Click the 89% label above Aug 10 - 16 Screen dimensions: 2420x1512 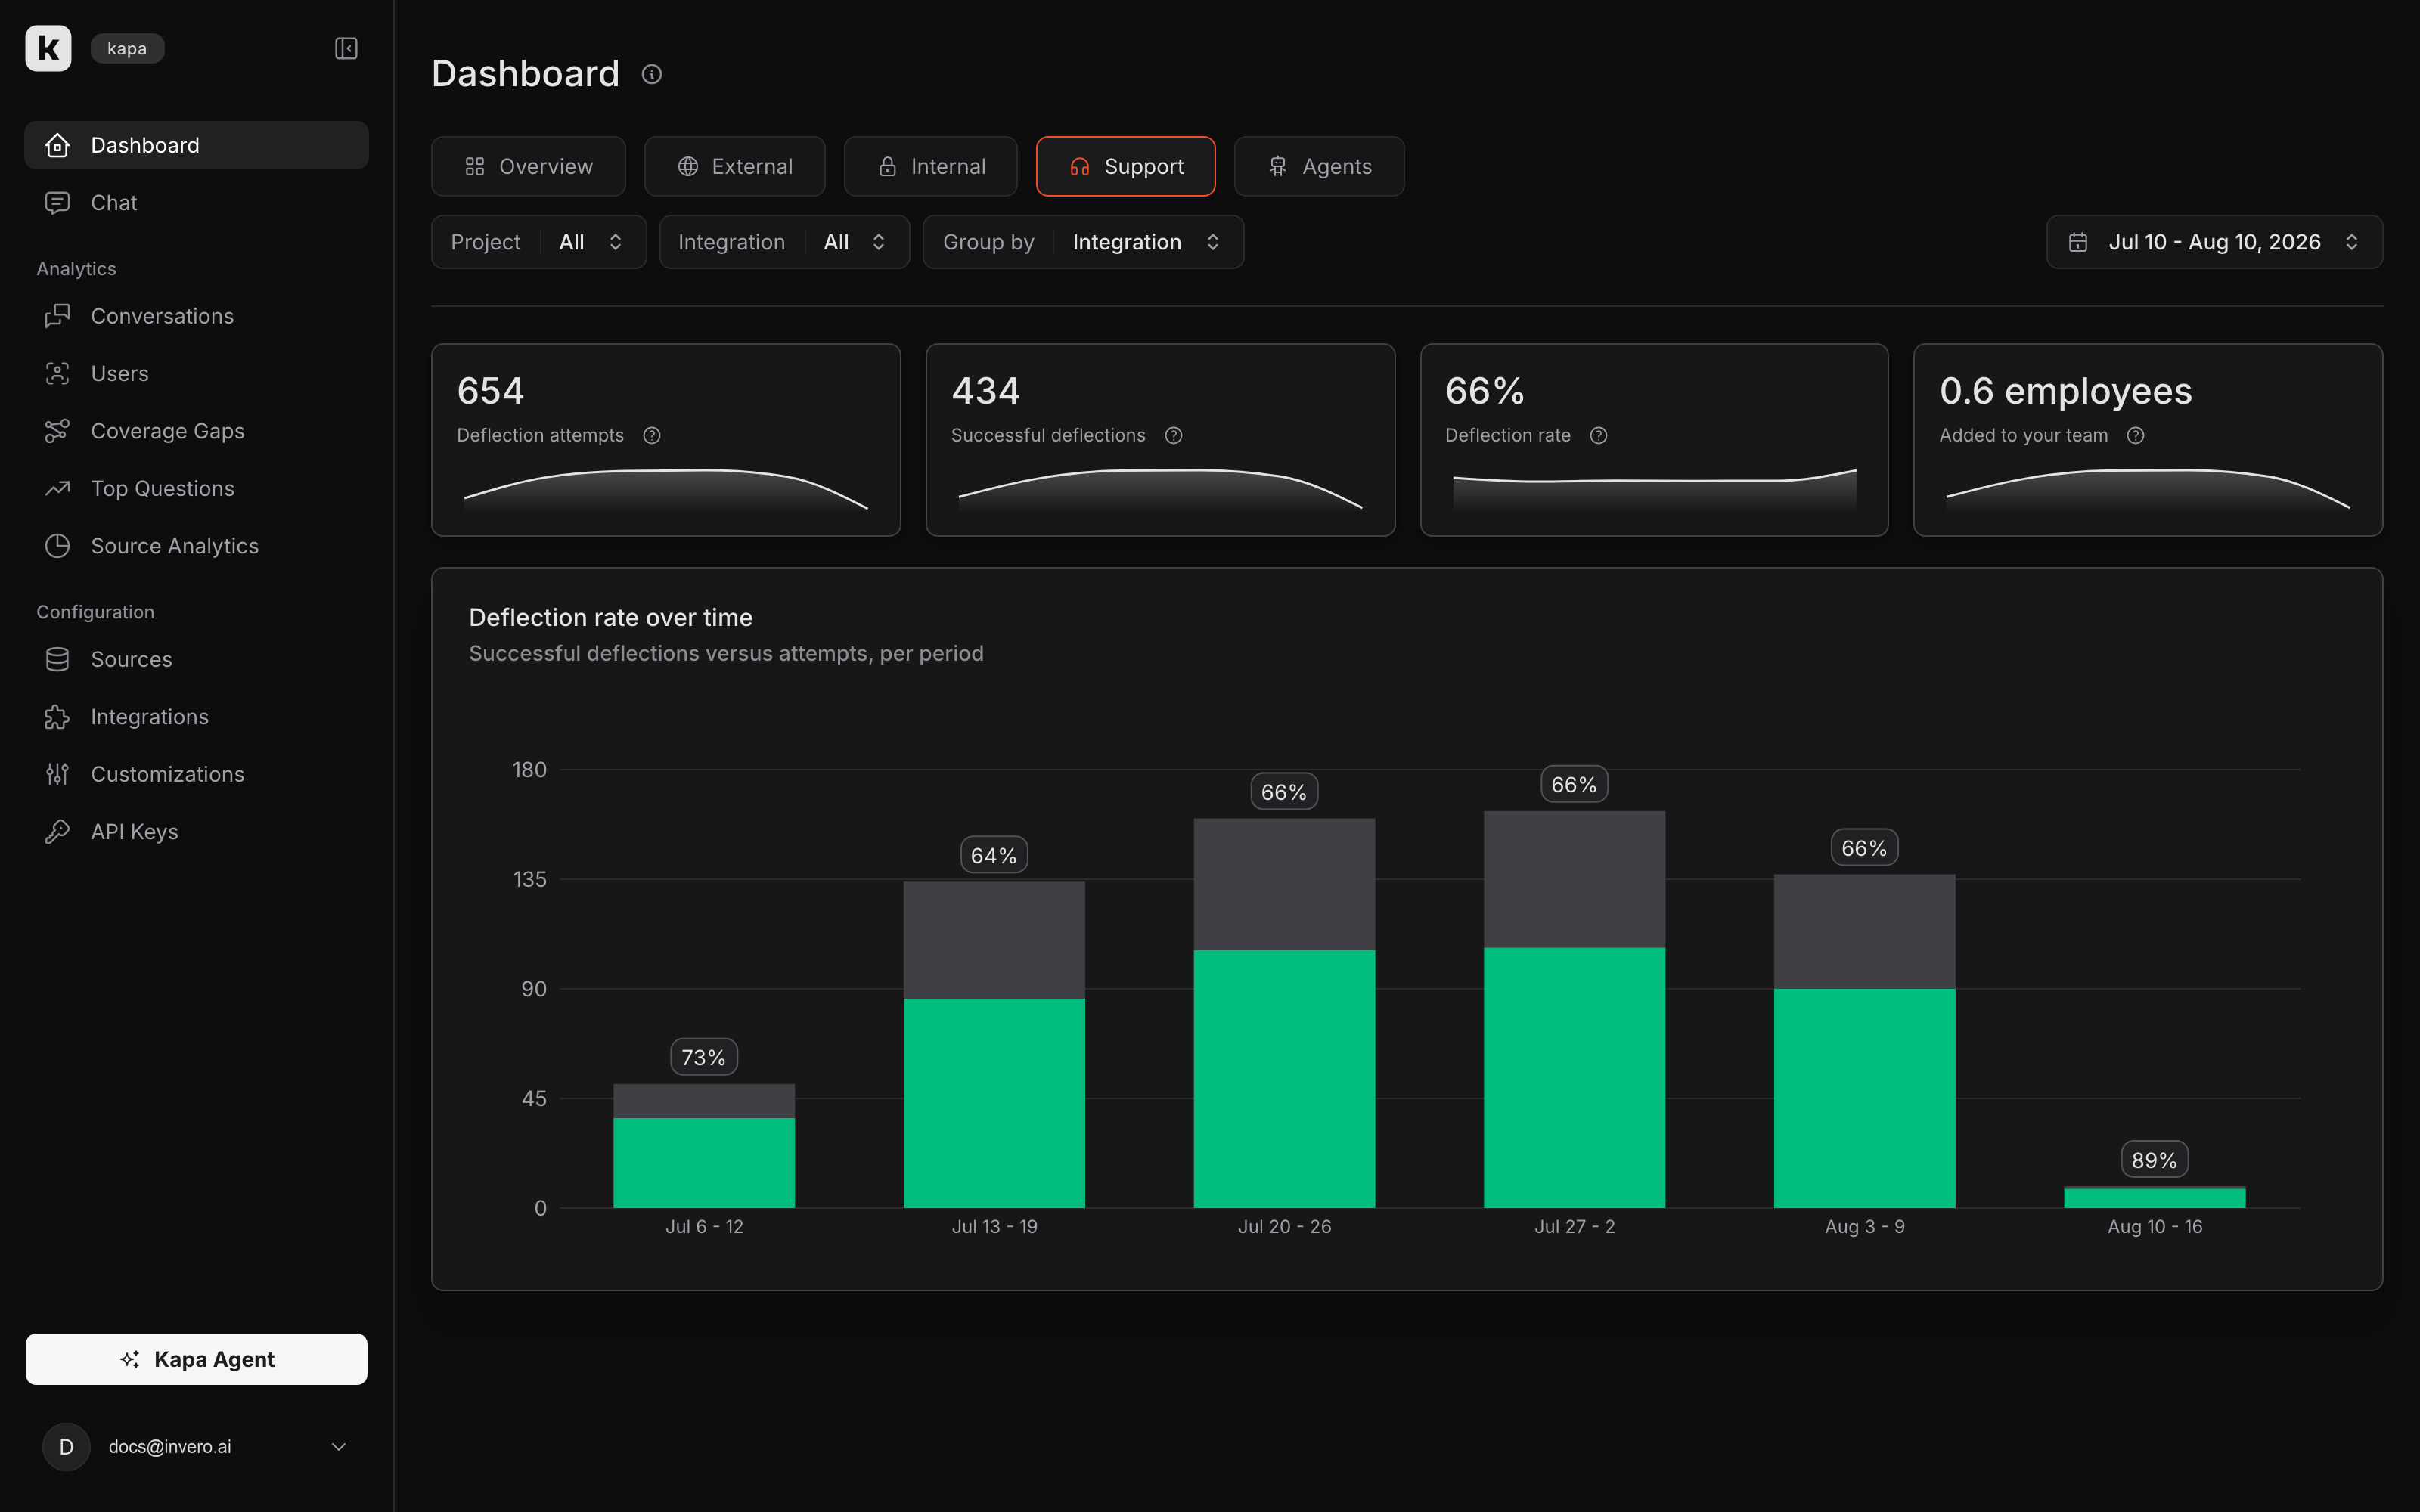click(x=2154, y=1160)
